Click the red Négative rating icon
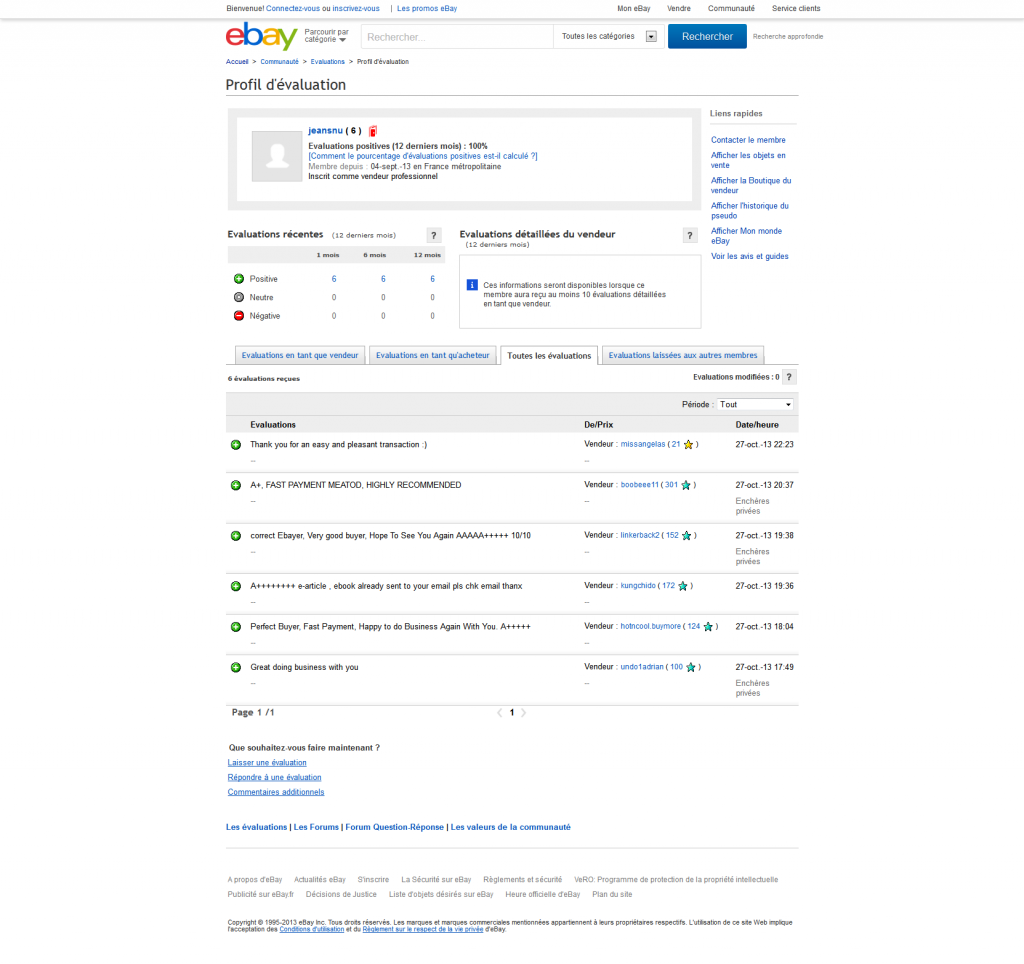This screenshot has height=964, width=1024. click(x=239, y=315)
